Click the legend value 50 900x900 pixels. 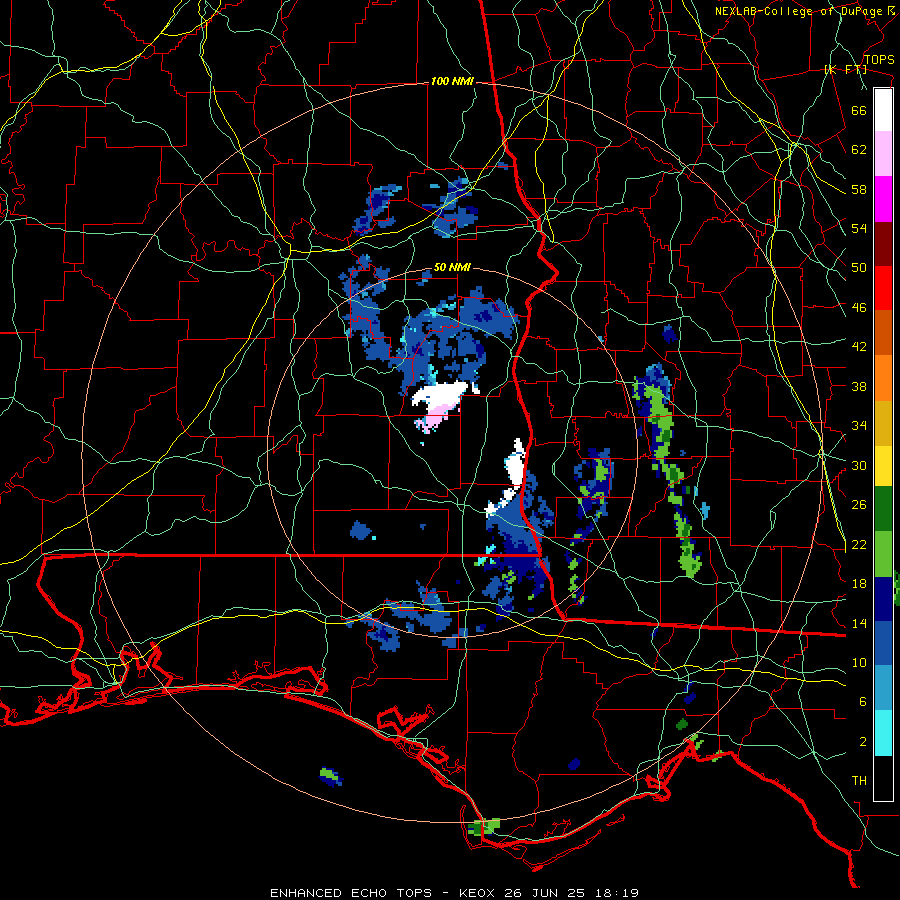click(859, 267)
